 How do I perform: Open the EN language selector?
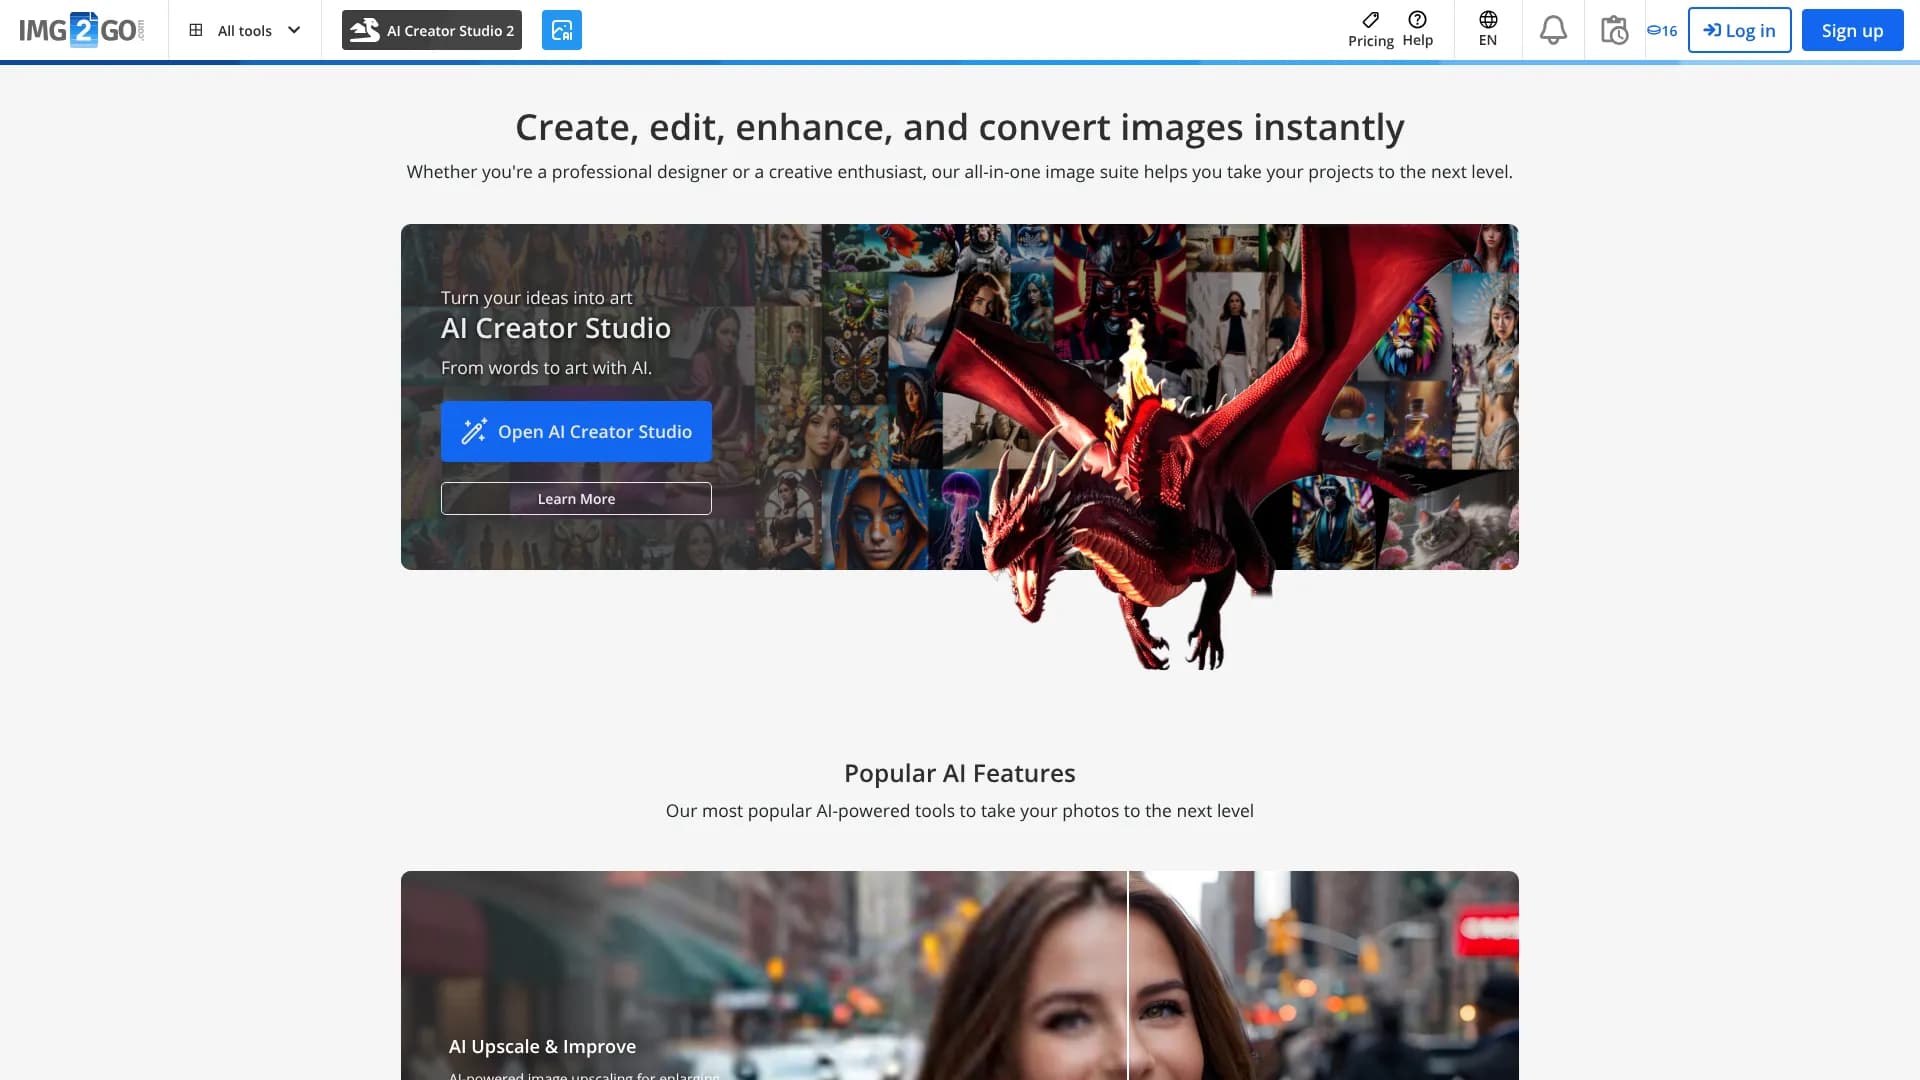coord(1487,30)
